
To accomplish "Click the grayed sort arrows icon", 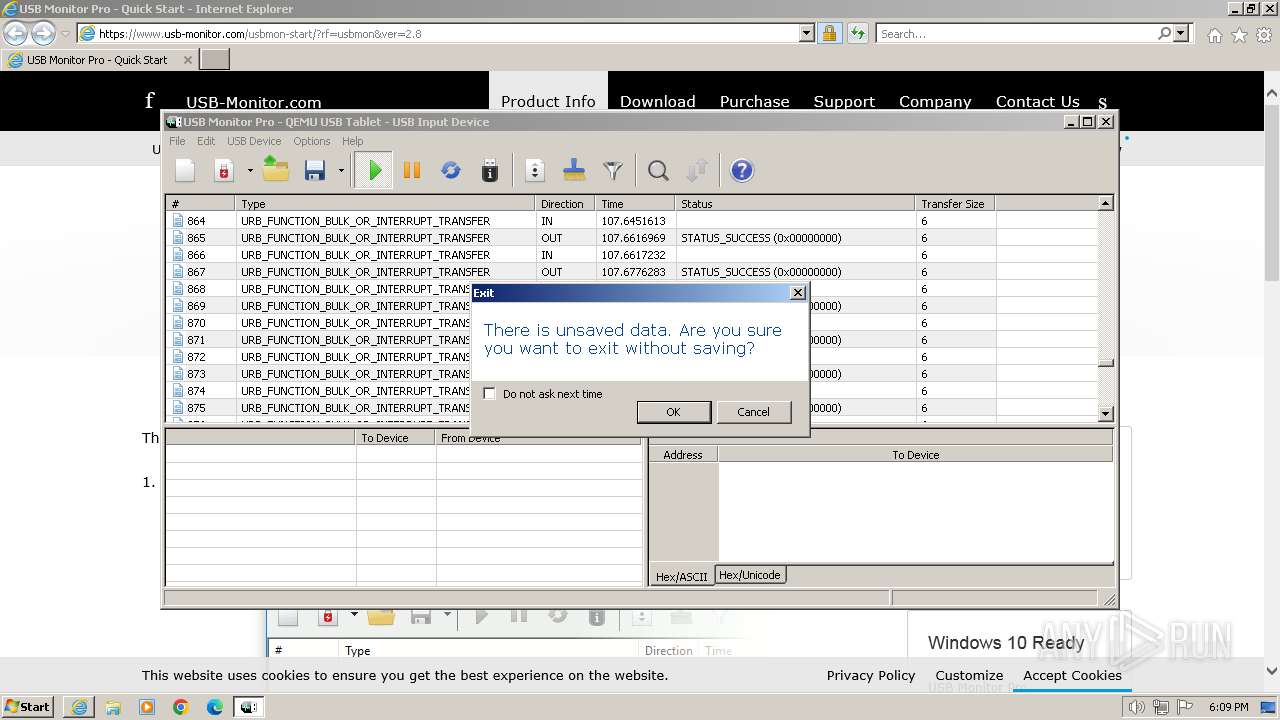I will pos(697,171).
